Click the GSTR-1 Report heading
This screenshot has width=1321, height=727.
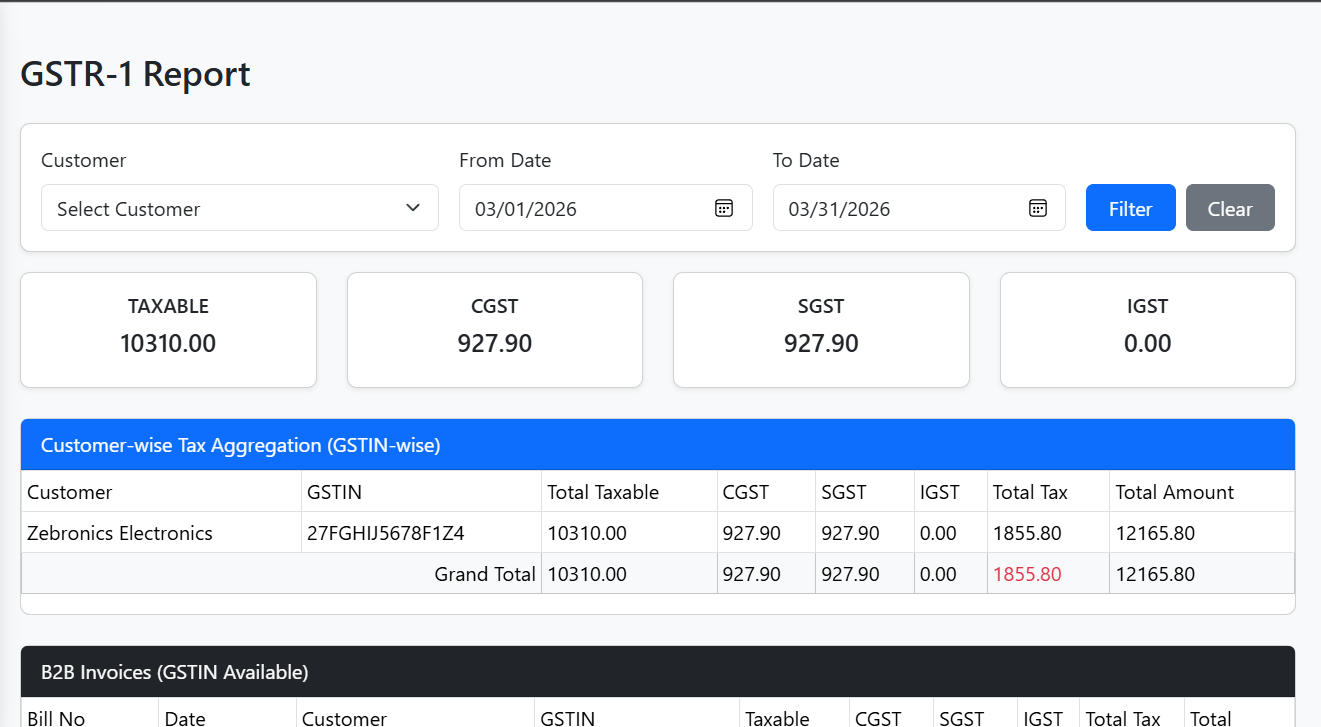point(136,74)
